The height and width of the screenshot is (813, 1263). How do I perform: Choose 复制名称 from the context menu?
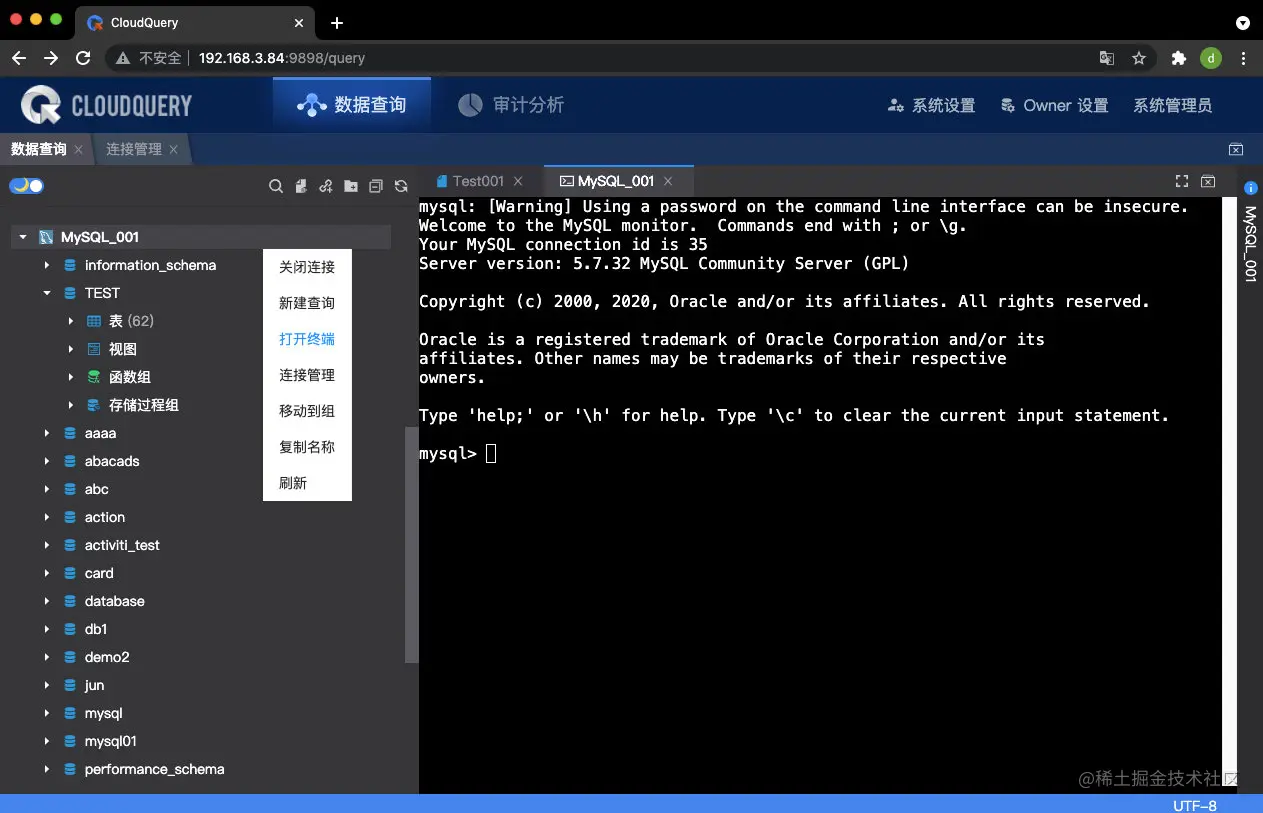pyautogui.click(x=307, y=447)
